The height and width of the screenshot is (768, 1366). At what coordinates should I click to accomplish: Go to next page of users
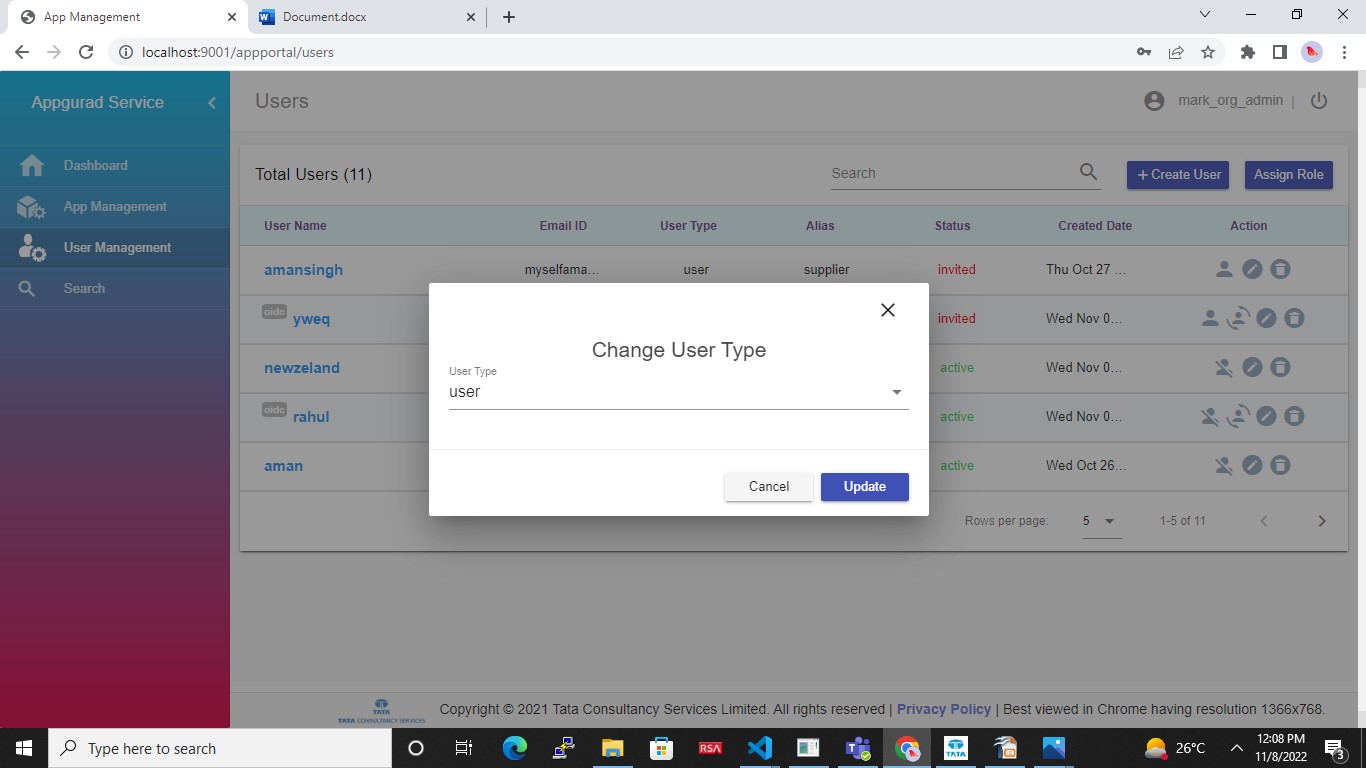1321,521
